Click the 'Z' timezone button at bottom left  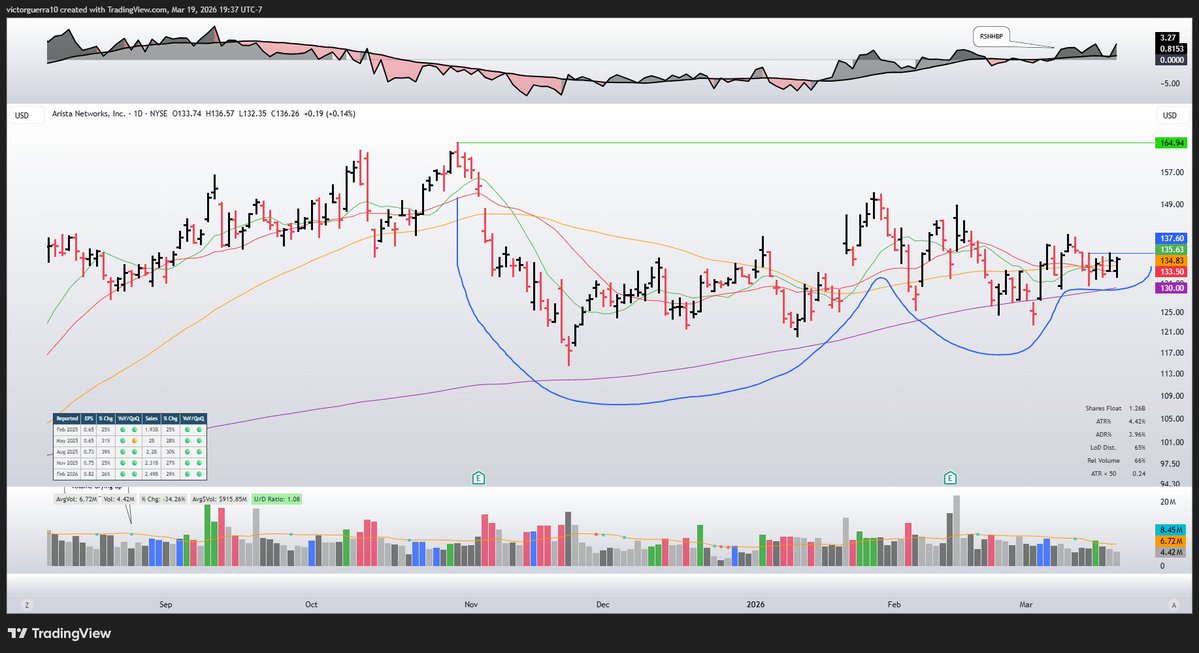click(x=27, y=605)
